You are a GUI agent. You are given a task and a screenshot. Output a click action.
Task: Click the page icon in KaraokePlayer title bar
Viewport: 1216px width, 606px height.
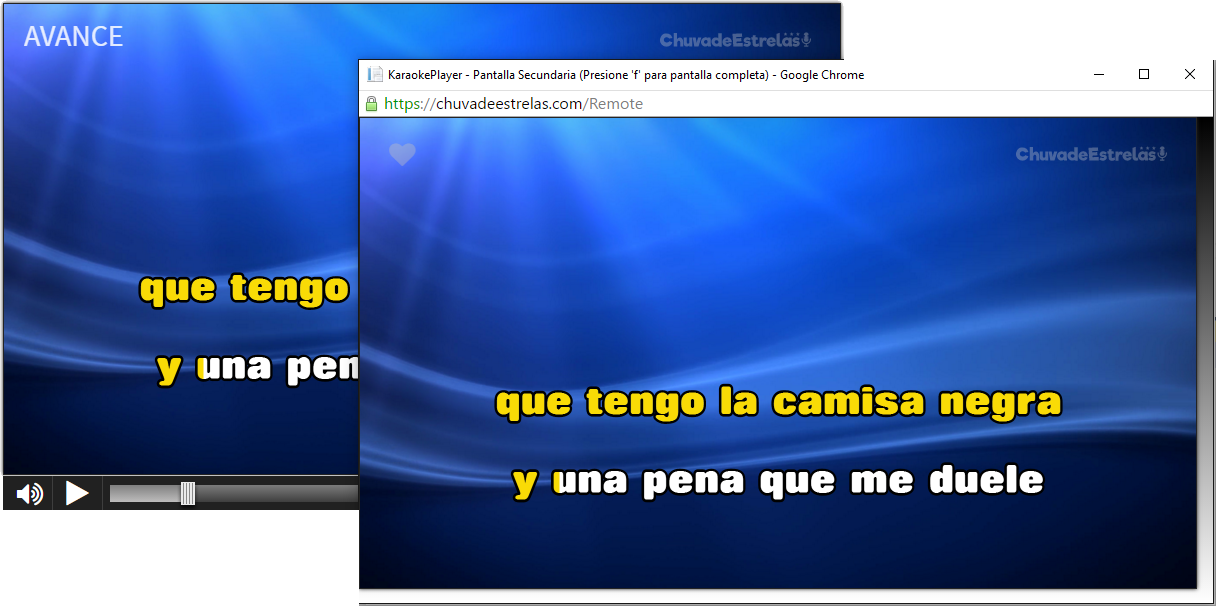coord(375,74)
